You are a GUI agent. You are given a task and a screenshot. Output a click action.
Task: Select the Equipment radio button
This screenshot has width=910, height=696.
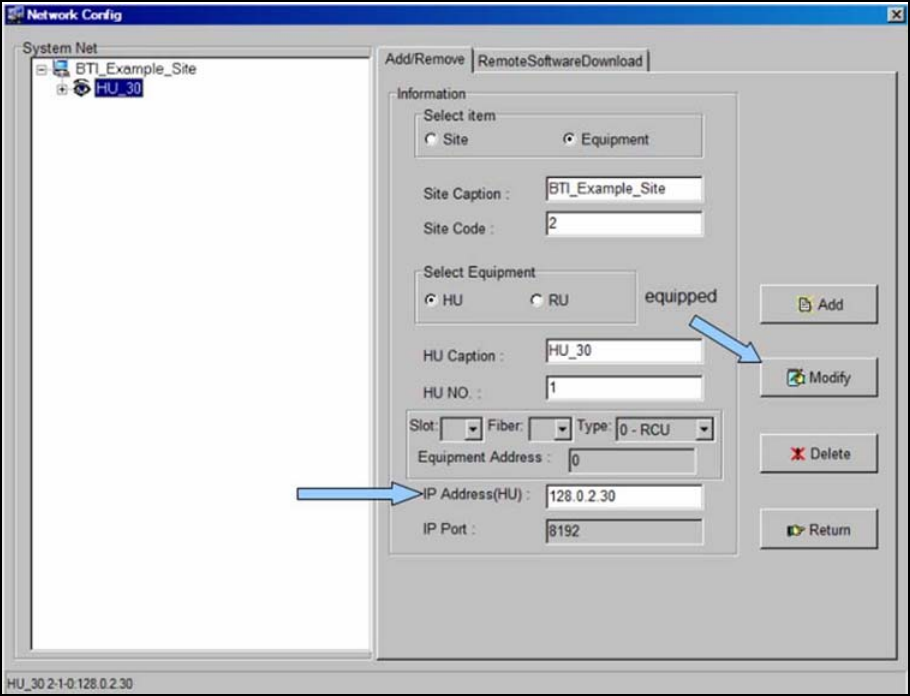click(569, 139)
